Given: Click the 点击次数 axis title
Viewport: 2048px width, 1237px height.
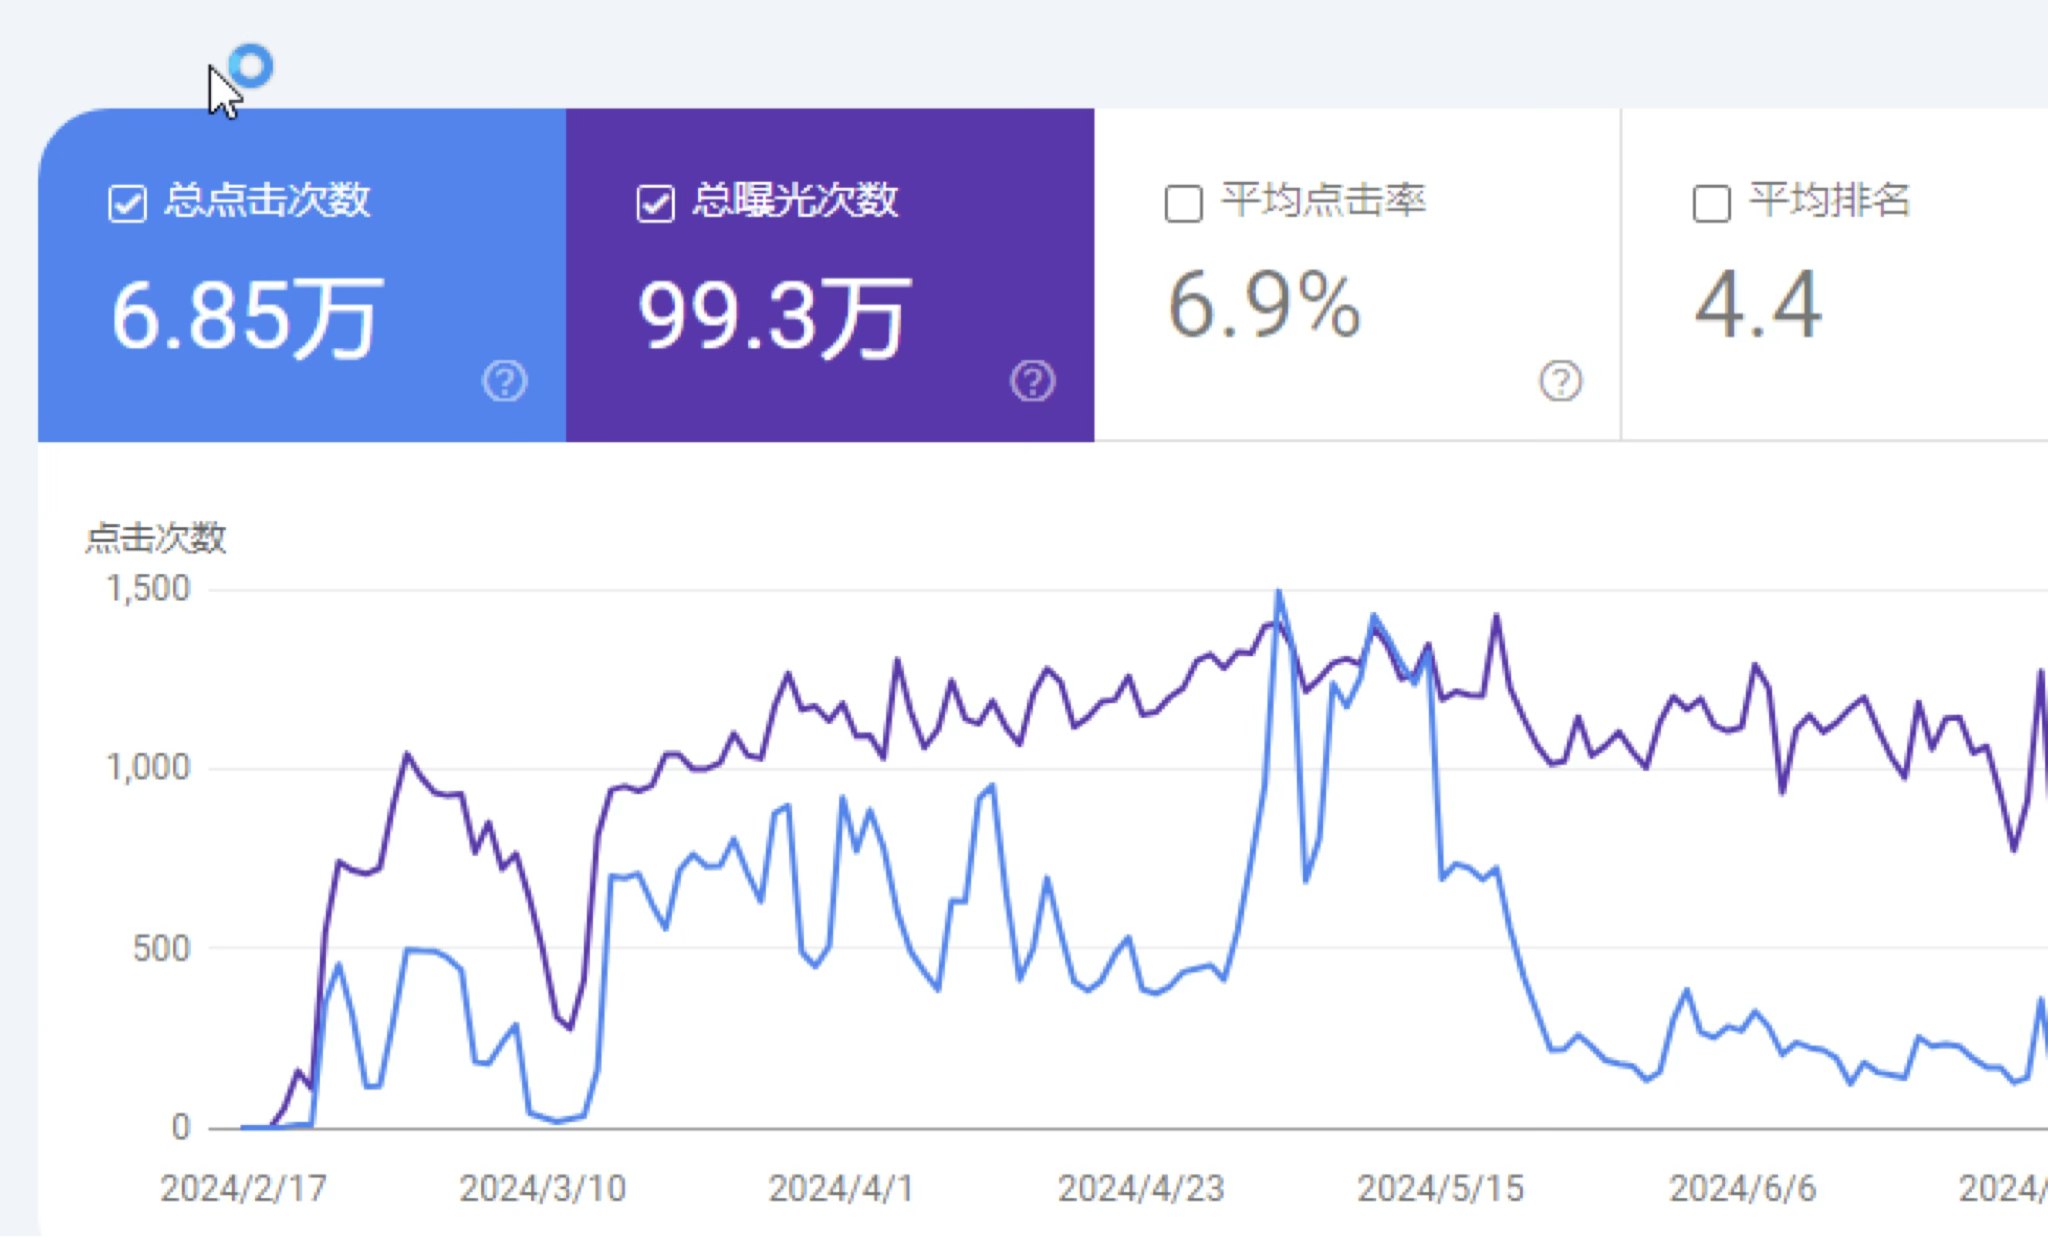Looking at the screenshot, I should (x=156, y=538).
